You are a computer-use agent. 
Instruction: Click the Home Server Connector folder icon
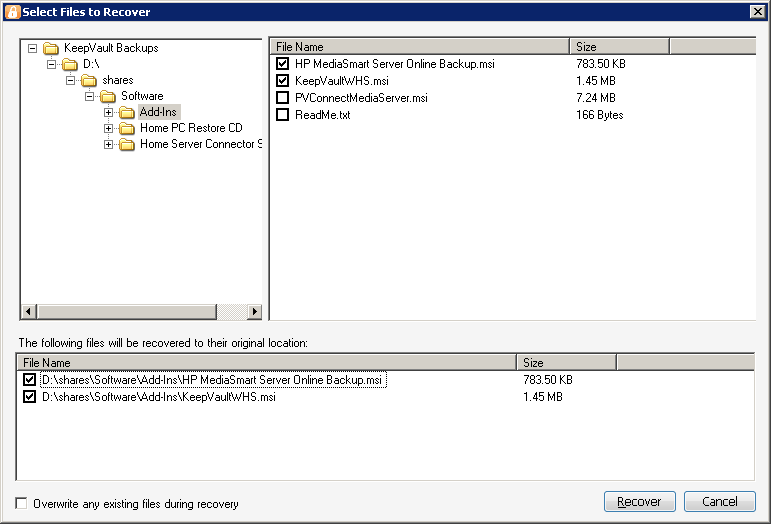click(x=127, y=145)
